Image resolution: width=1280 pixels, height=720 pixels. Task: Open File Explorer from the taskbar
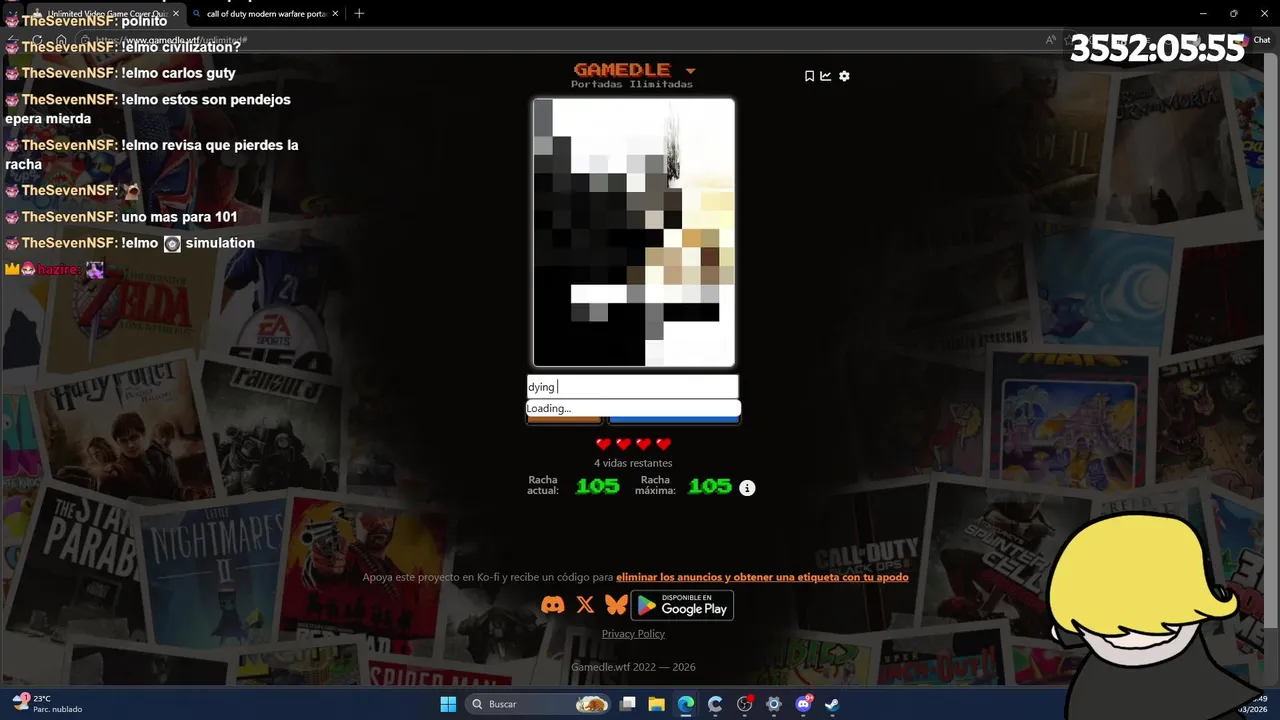tap(657, 704)
